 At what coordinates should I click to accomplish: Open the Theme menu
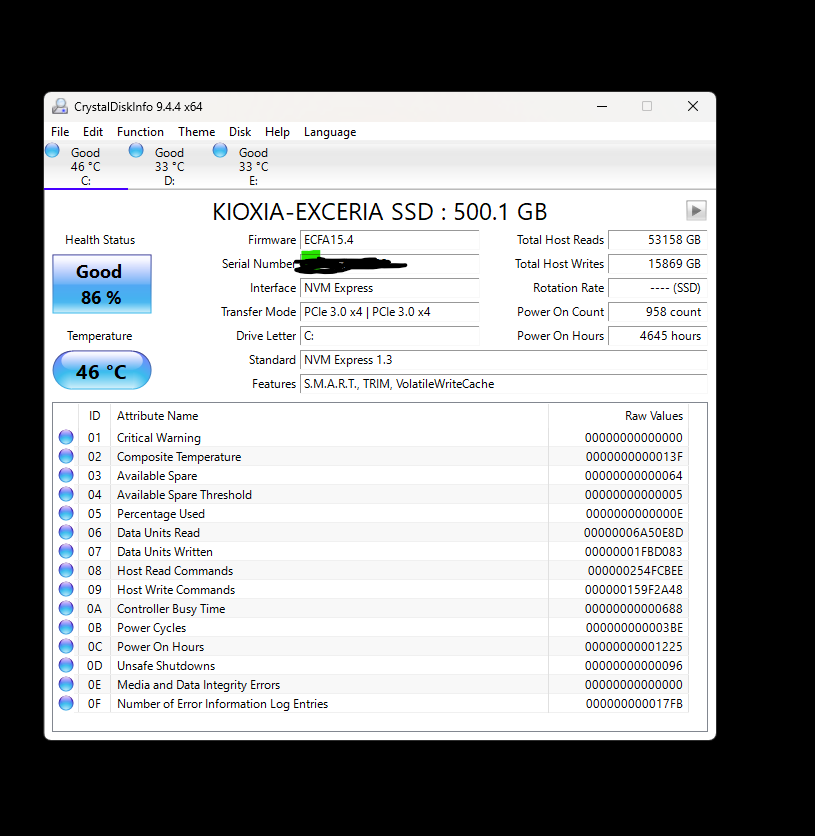pyautogui.click(x=196, y=132)
